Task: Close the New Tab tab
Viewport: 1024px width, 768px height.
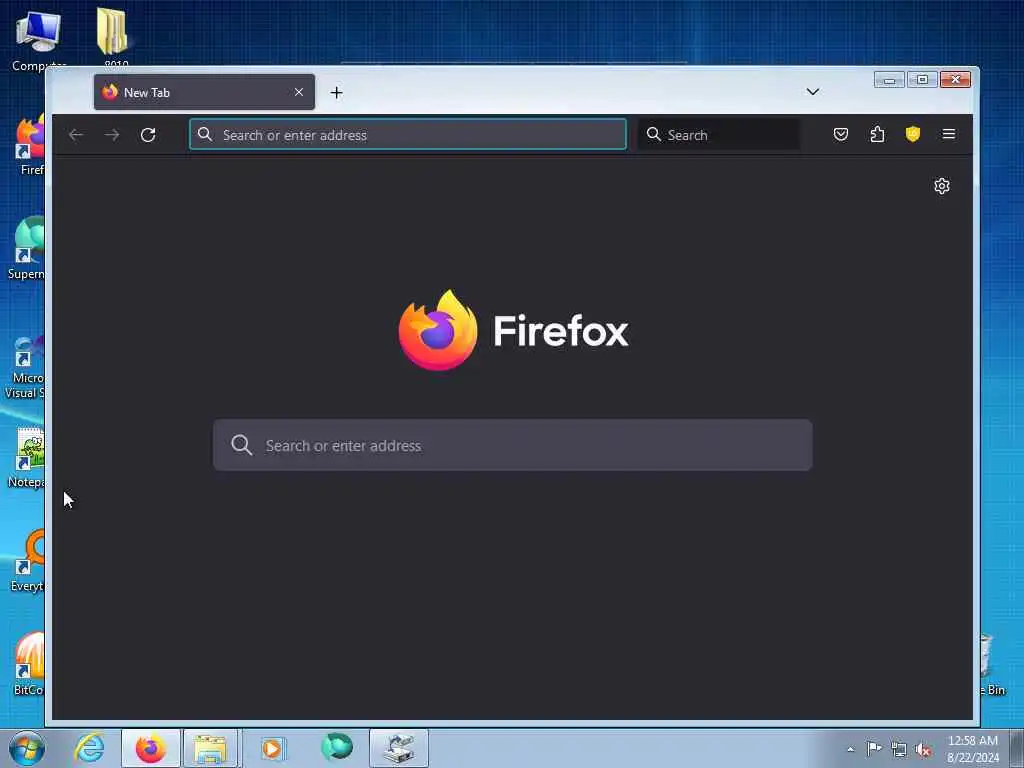Action: [298, 92]
